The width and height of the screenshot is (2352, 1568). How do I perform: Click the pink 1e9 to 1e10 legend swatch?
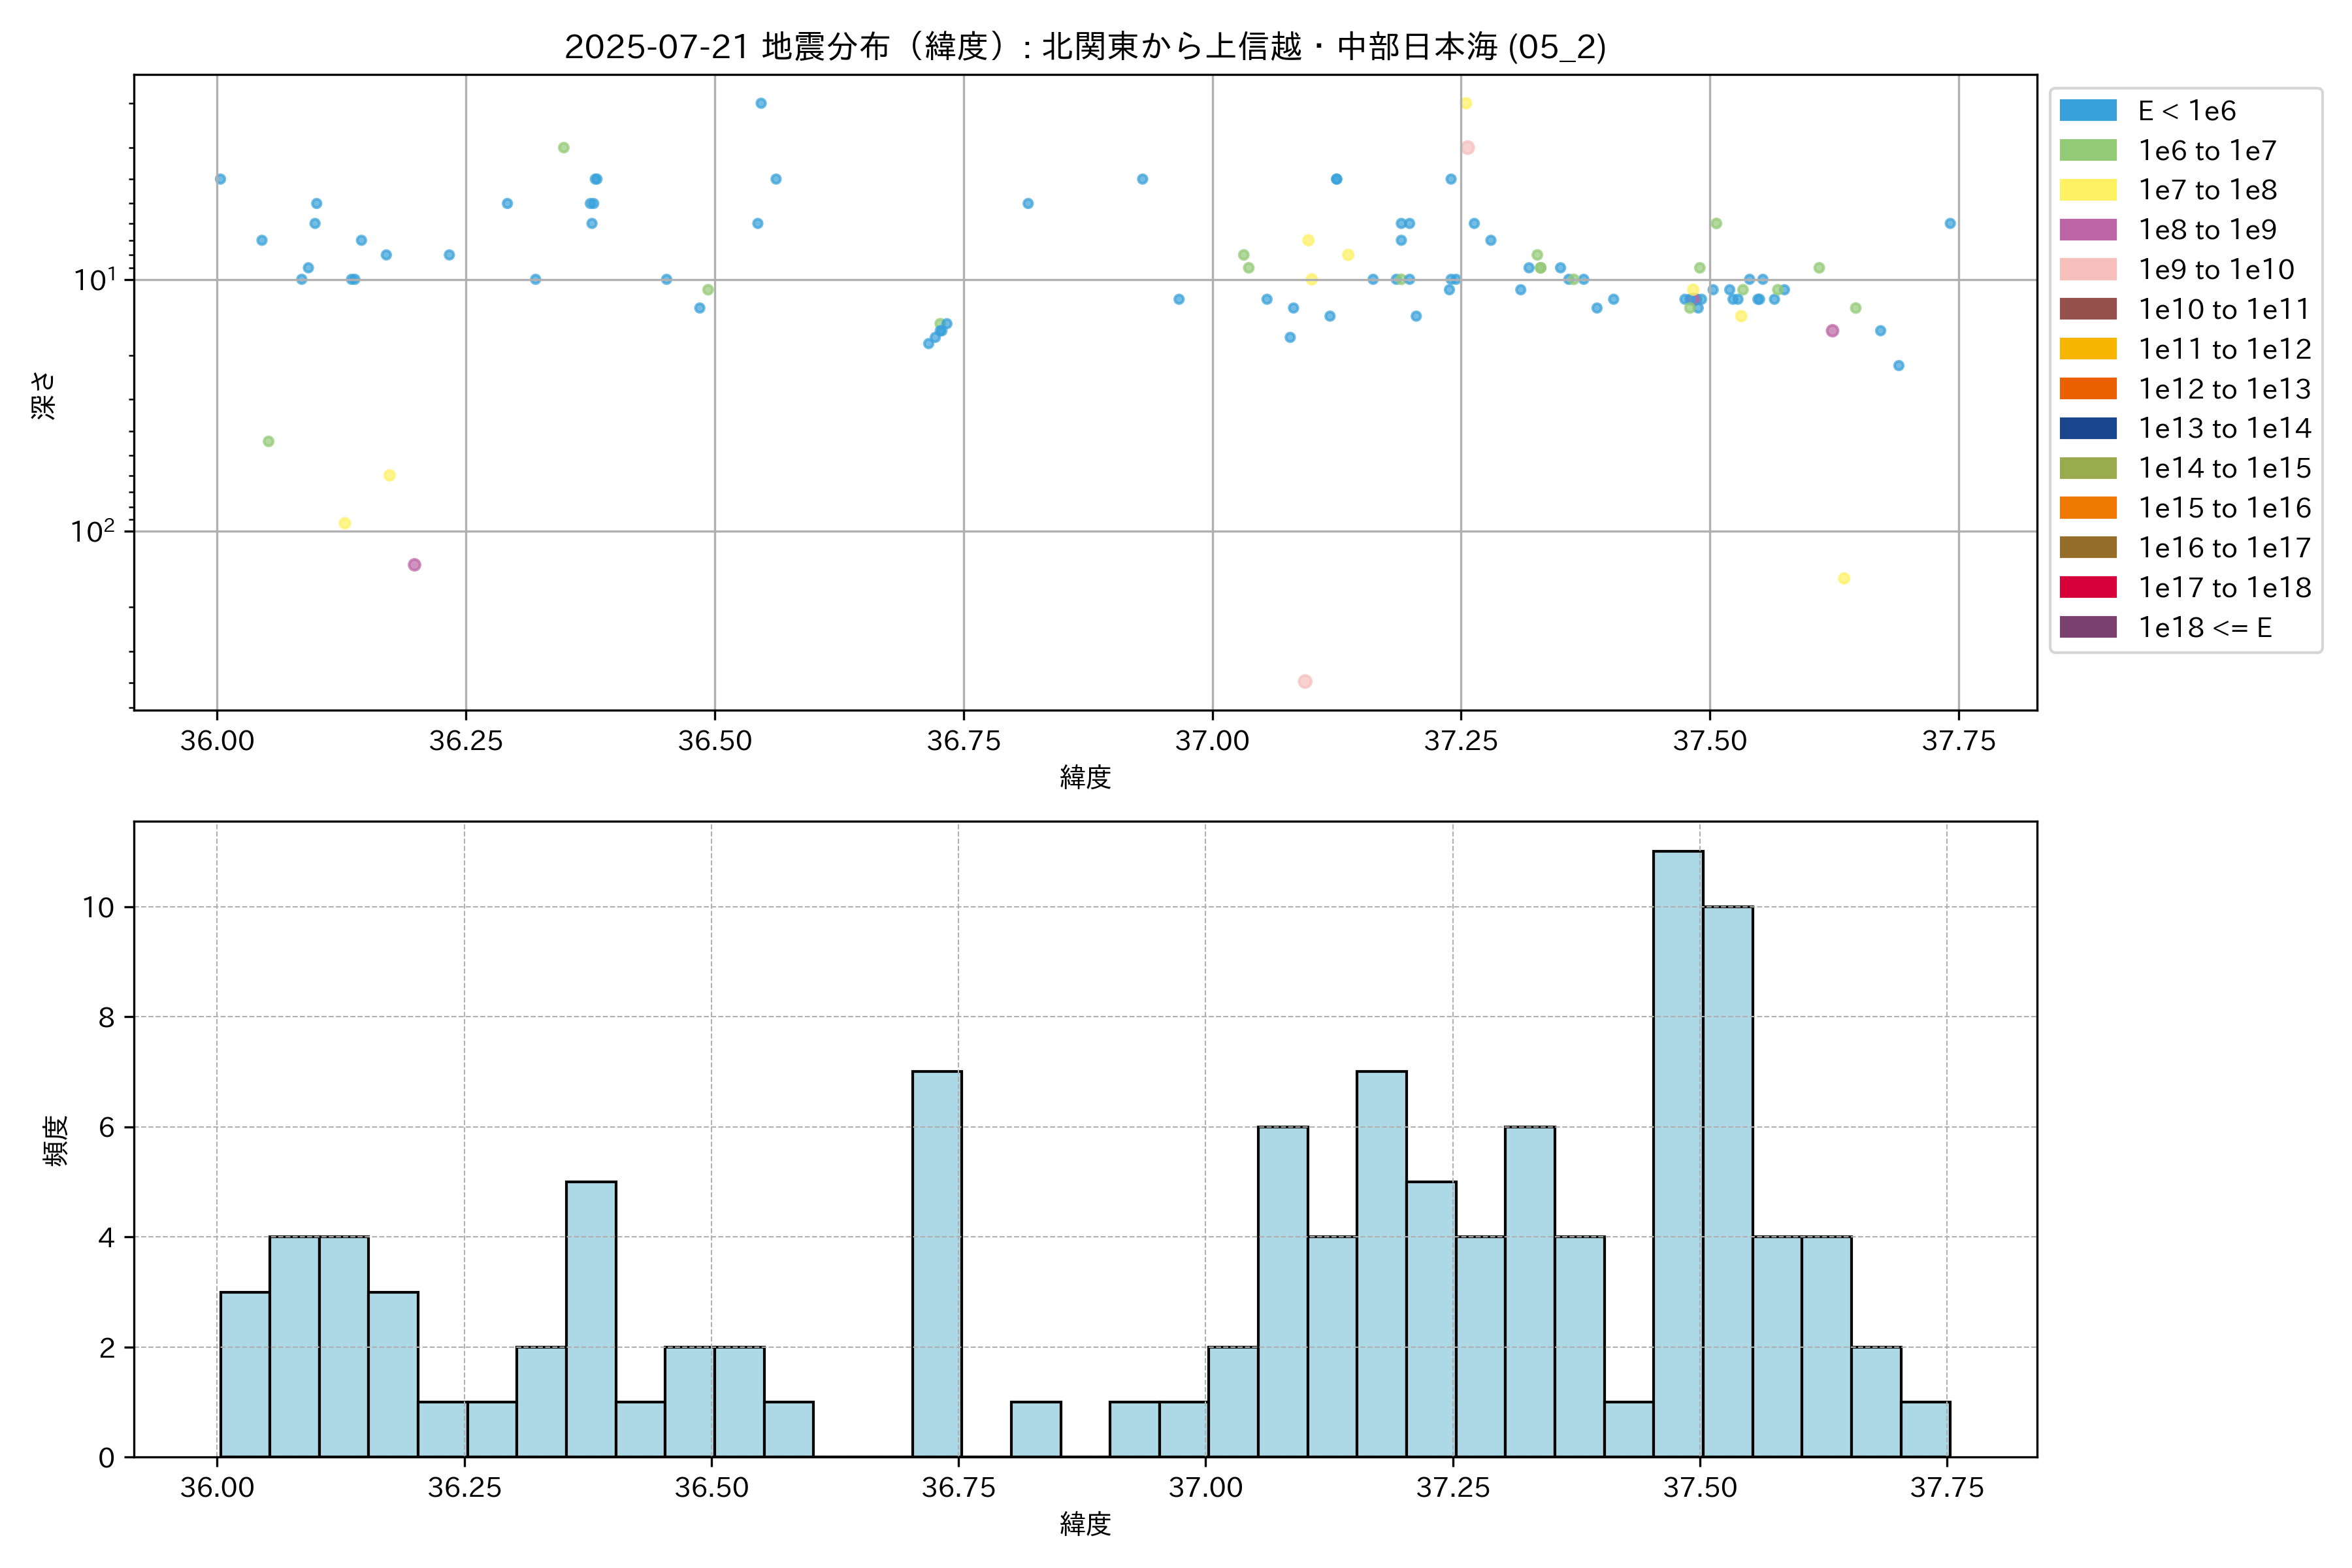tap(2088, 270)
